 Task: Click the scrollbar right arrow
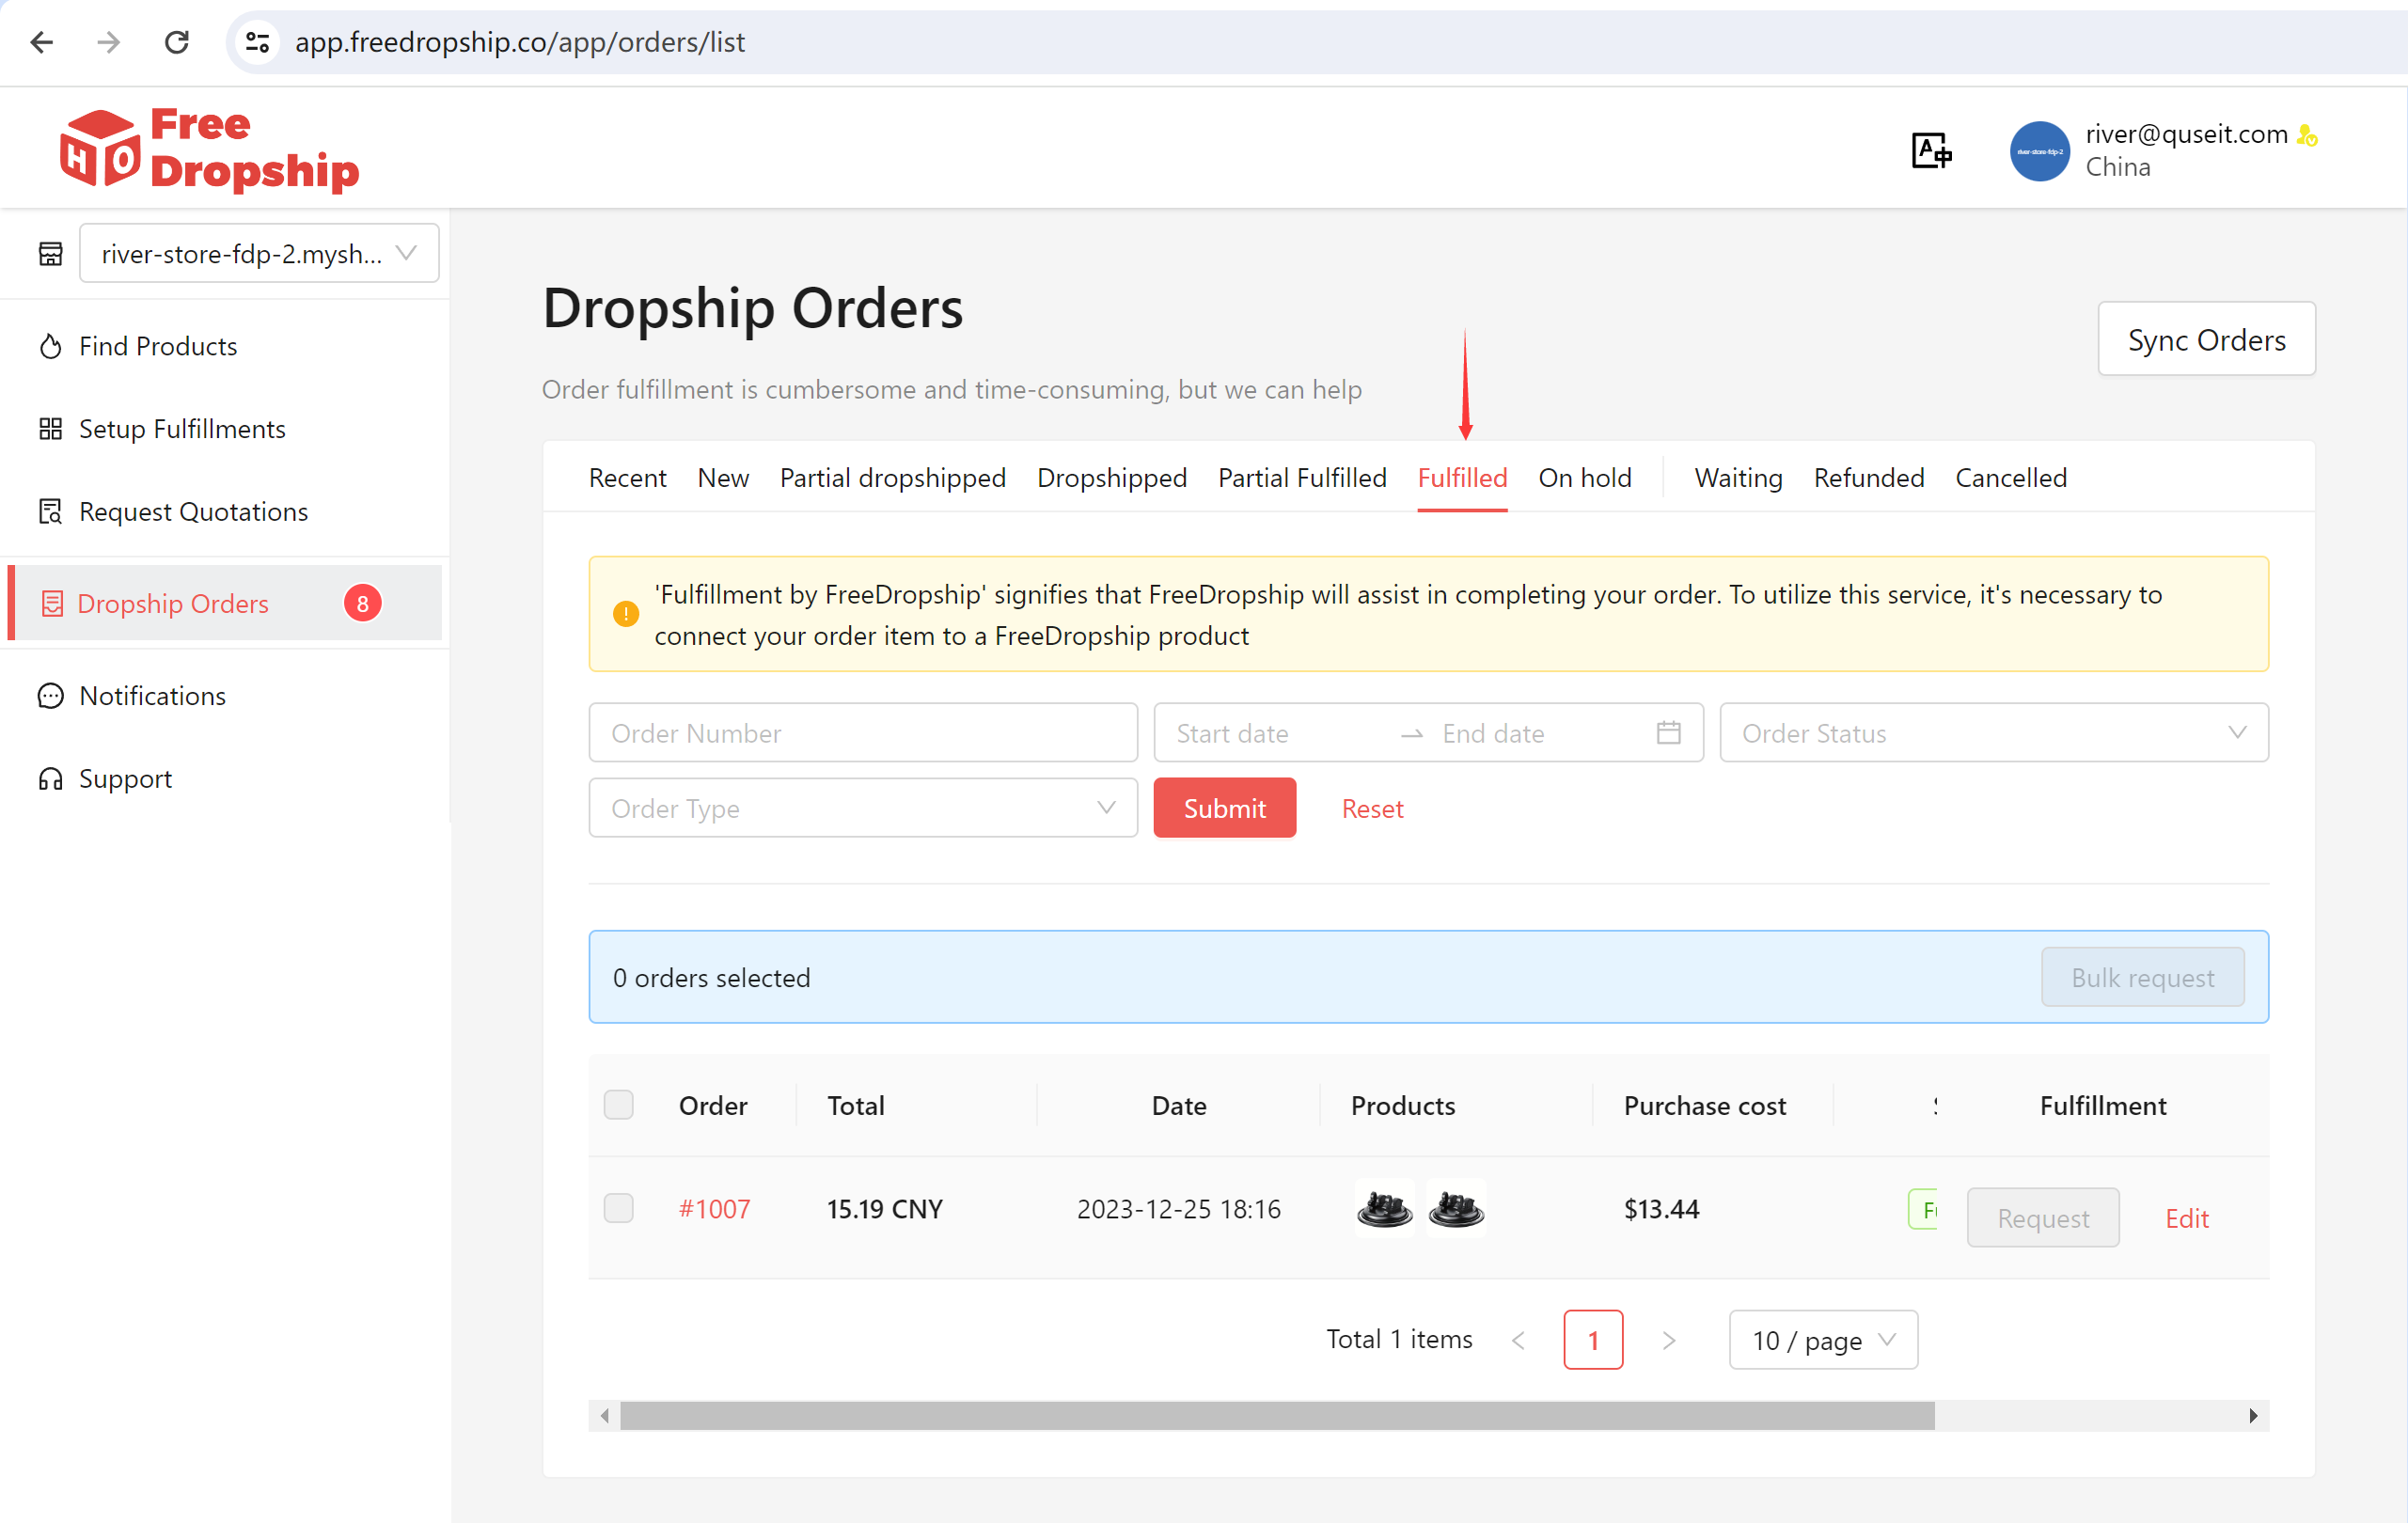[2253, 1416]
